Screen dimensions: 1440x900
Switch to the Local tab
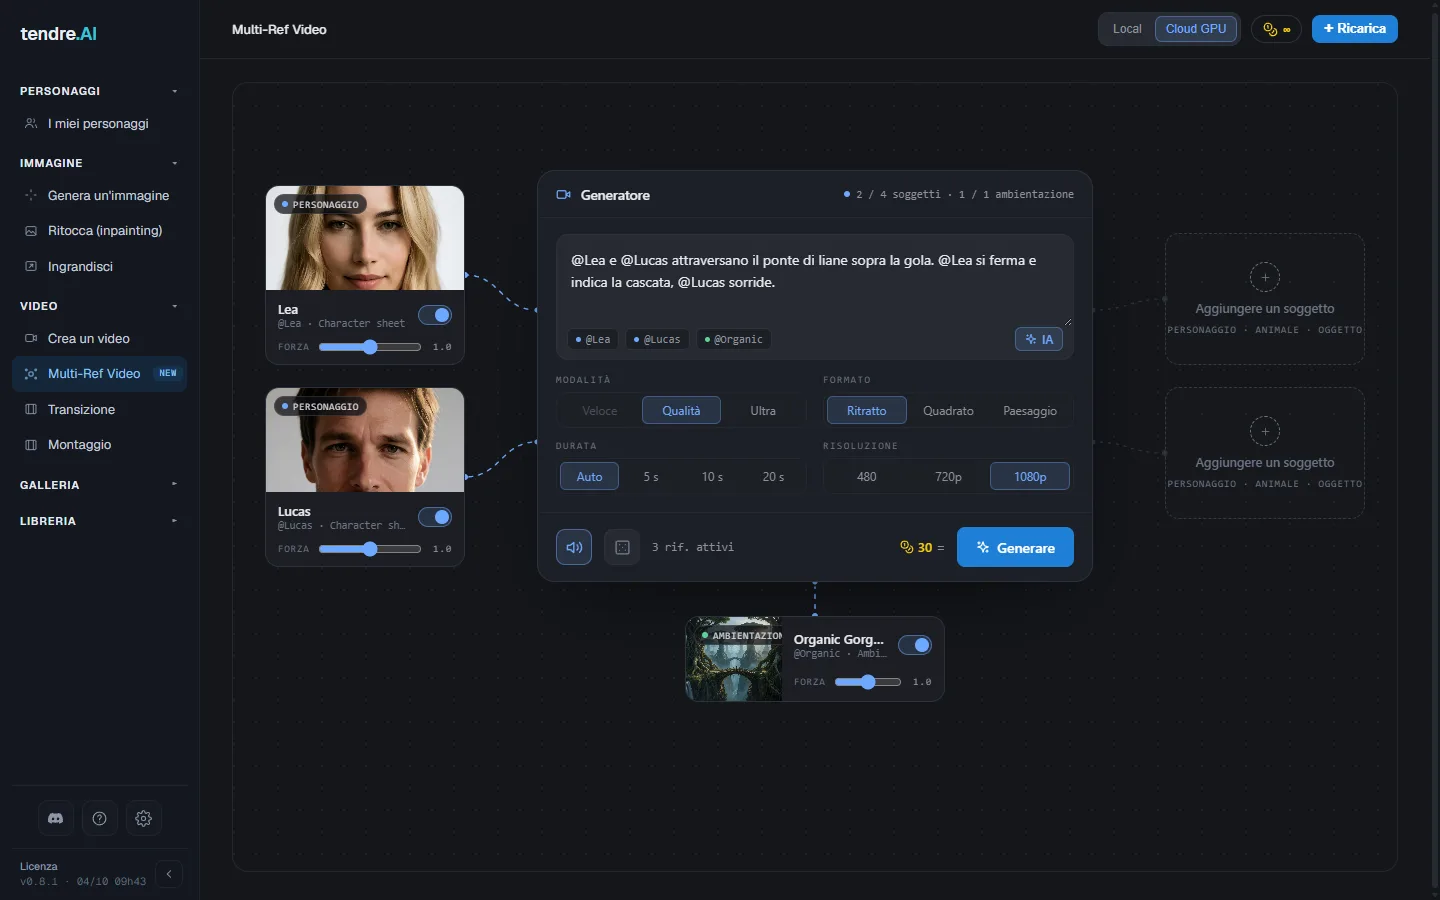click(x=1127, y=29)
